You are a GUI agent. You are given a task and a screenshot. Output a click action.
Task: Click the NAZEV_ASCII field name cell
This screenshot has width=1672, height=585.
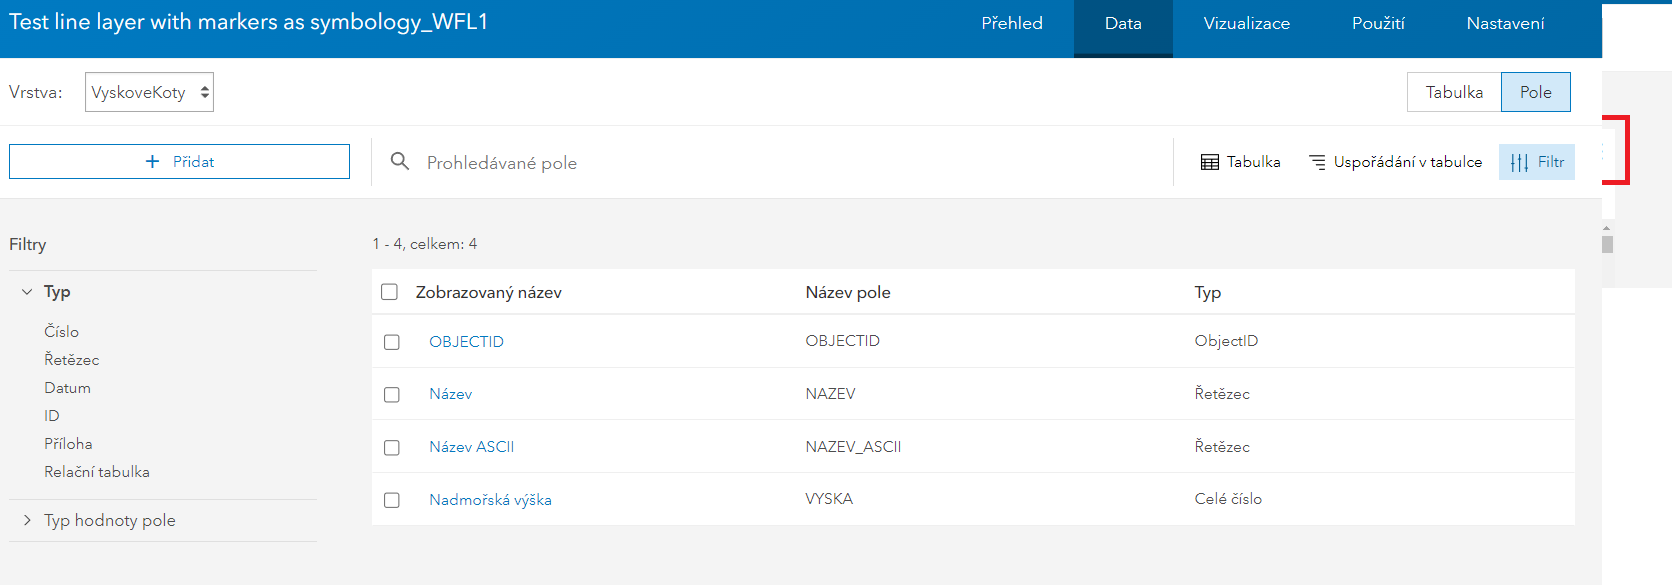click(x=853, y=447)
